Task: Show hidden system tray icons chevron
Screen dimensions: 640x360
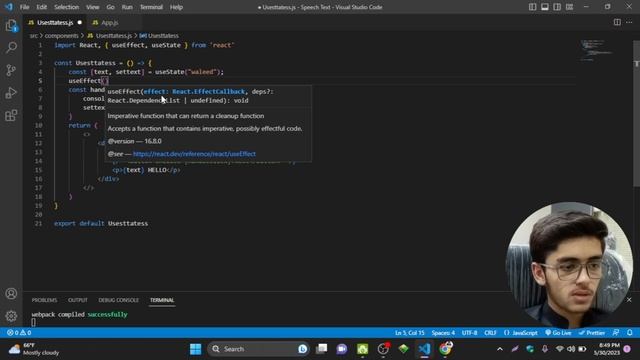Action: click(x=500, y=349)
